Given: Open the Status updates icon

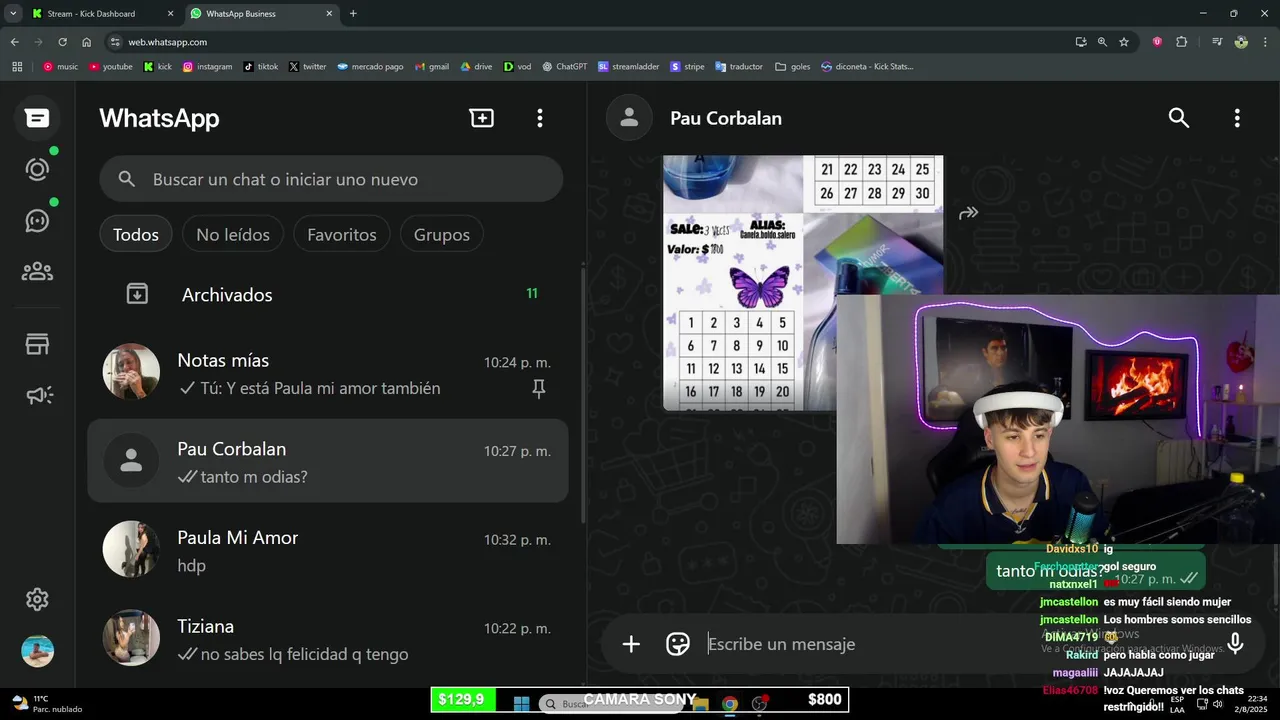Looking at the screenshot, I should coord(37,169).
